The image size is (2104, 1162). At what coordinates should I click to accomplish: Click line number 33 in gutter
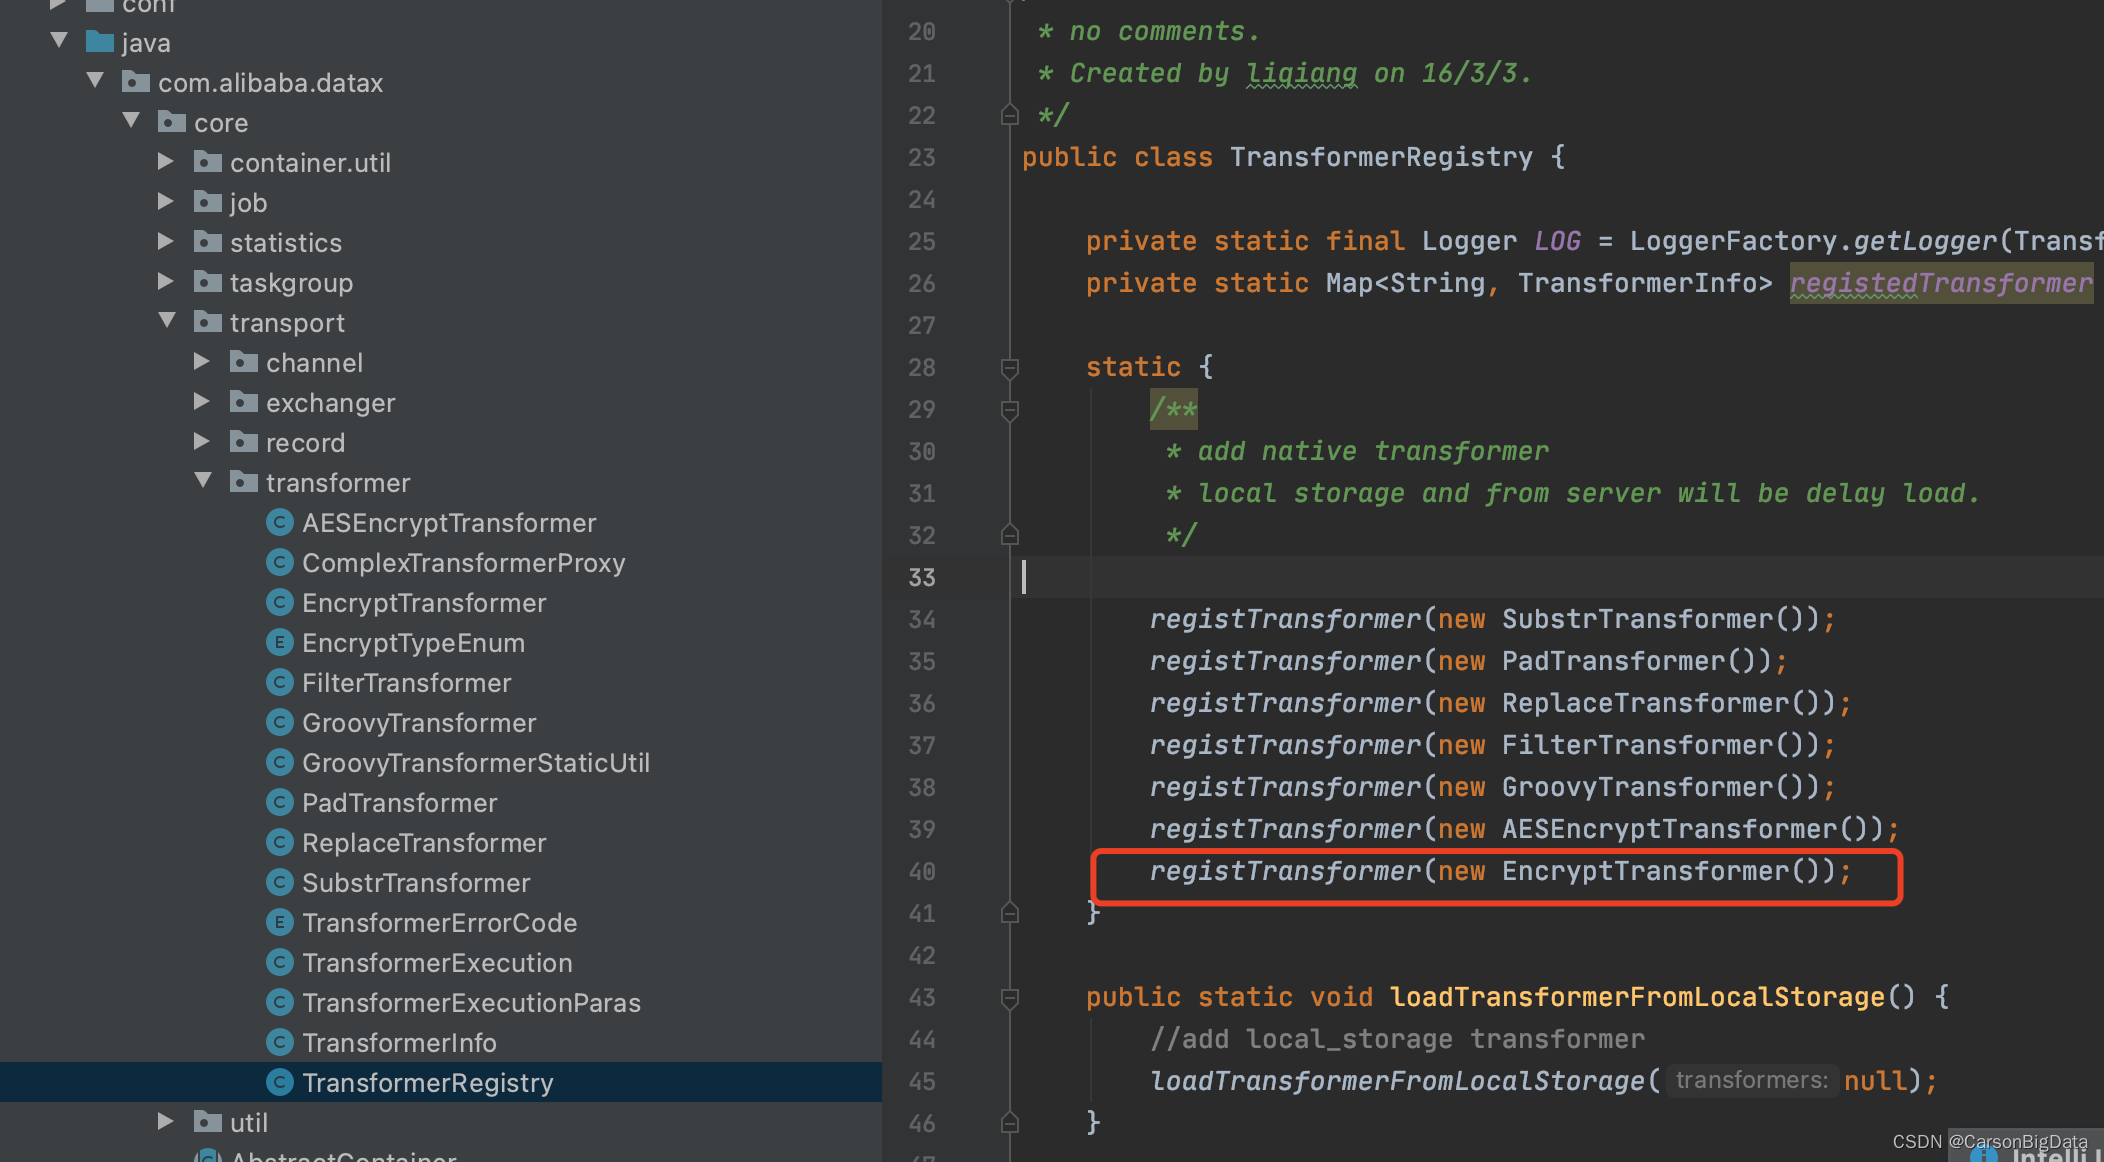tap(921, 578)
